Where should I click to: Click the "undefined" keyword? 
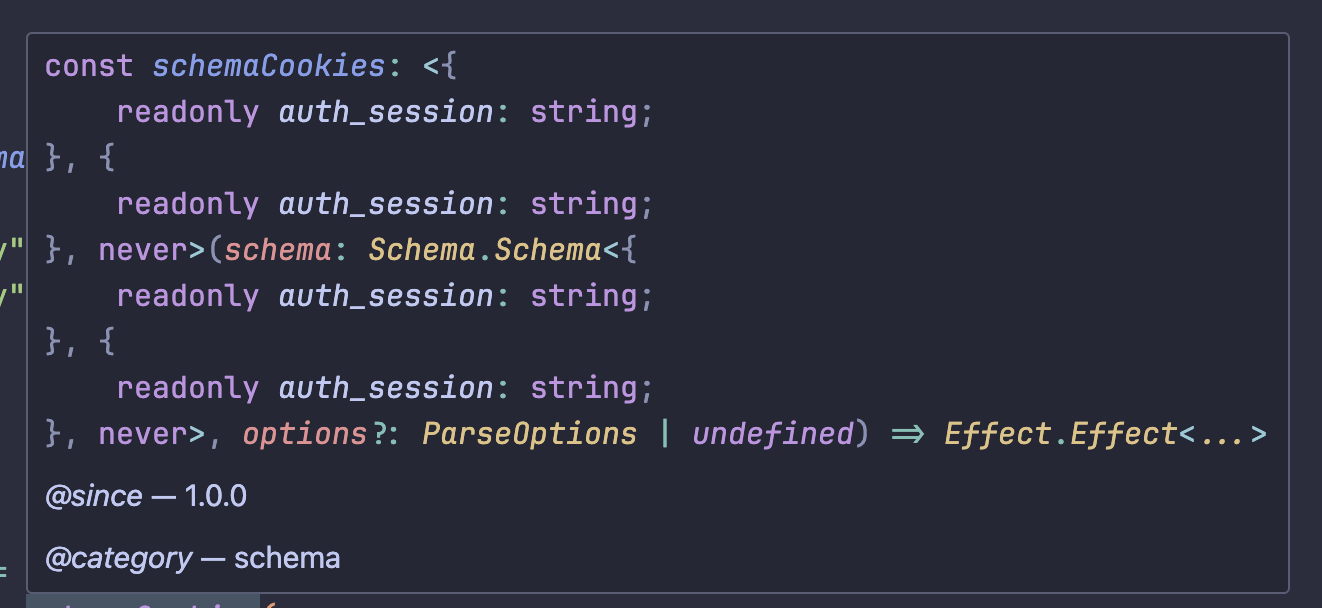click(772, 434)
